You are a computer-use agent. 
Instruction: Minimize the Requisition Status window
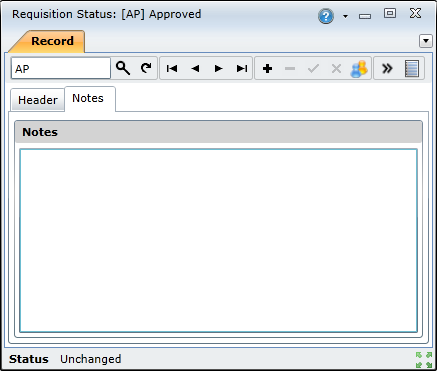pyautogui.click(x=365, y=16)
